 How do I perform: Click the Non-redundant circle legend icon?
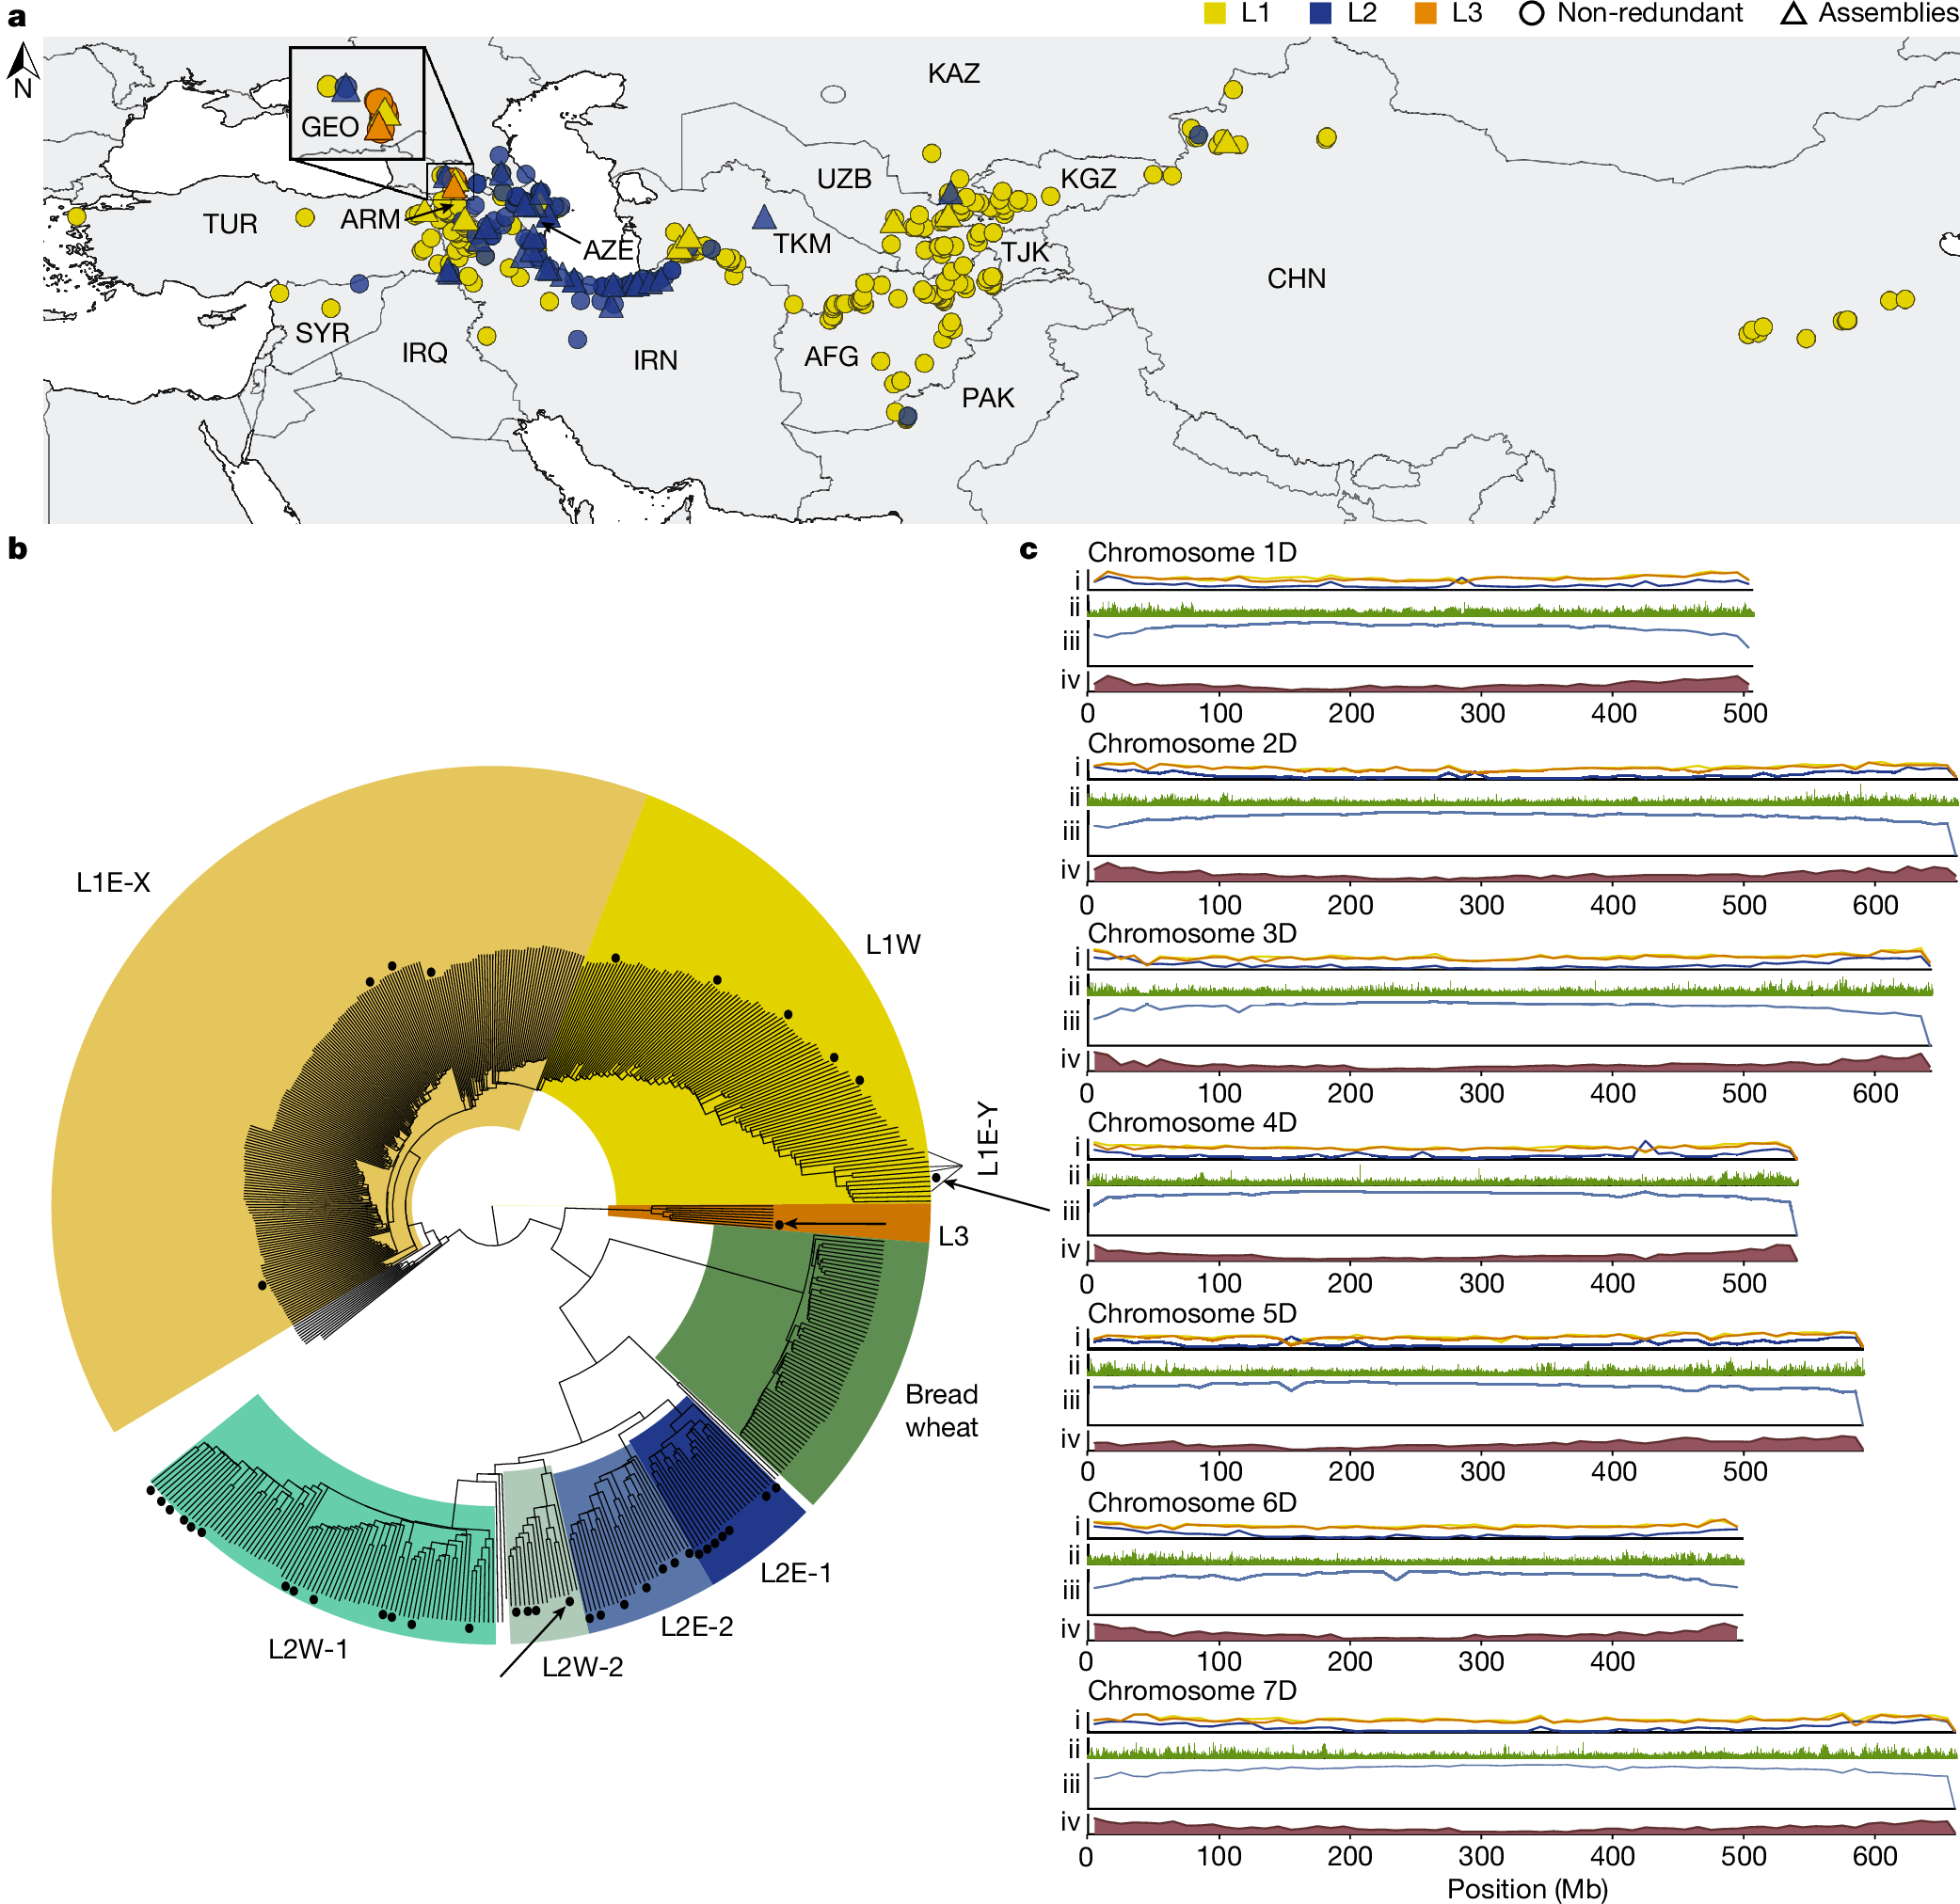(x=1531, y=14)
